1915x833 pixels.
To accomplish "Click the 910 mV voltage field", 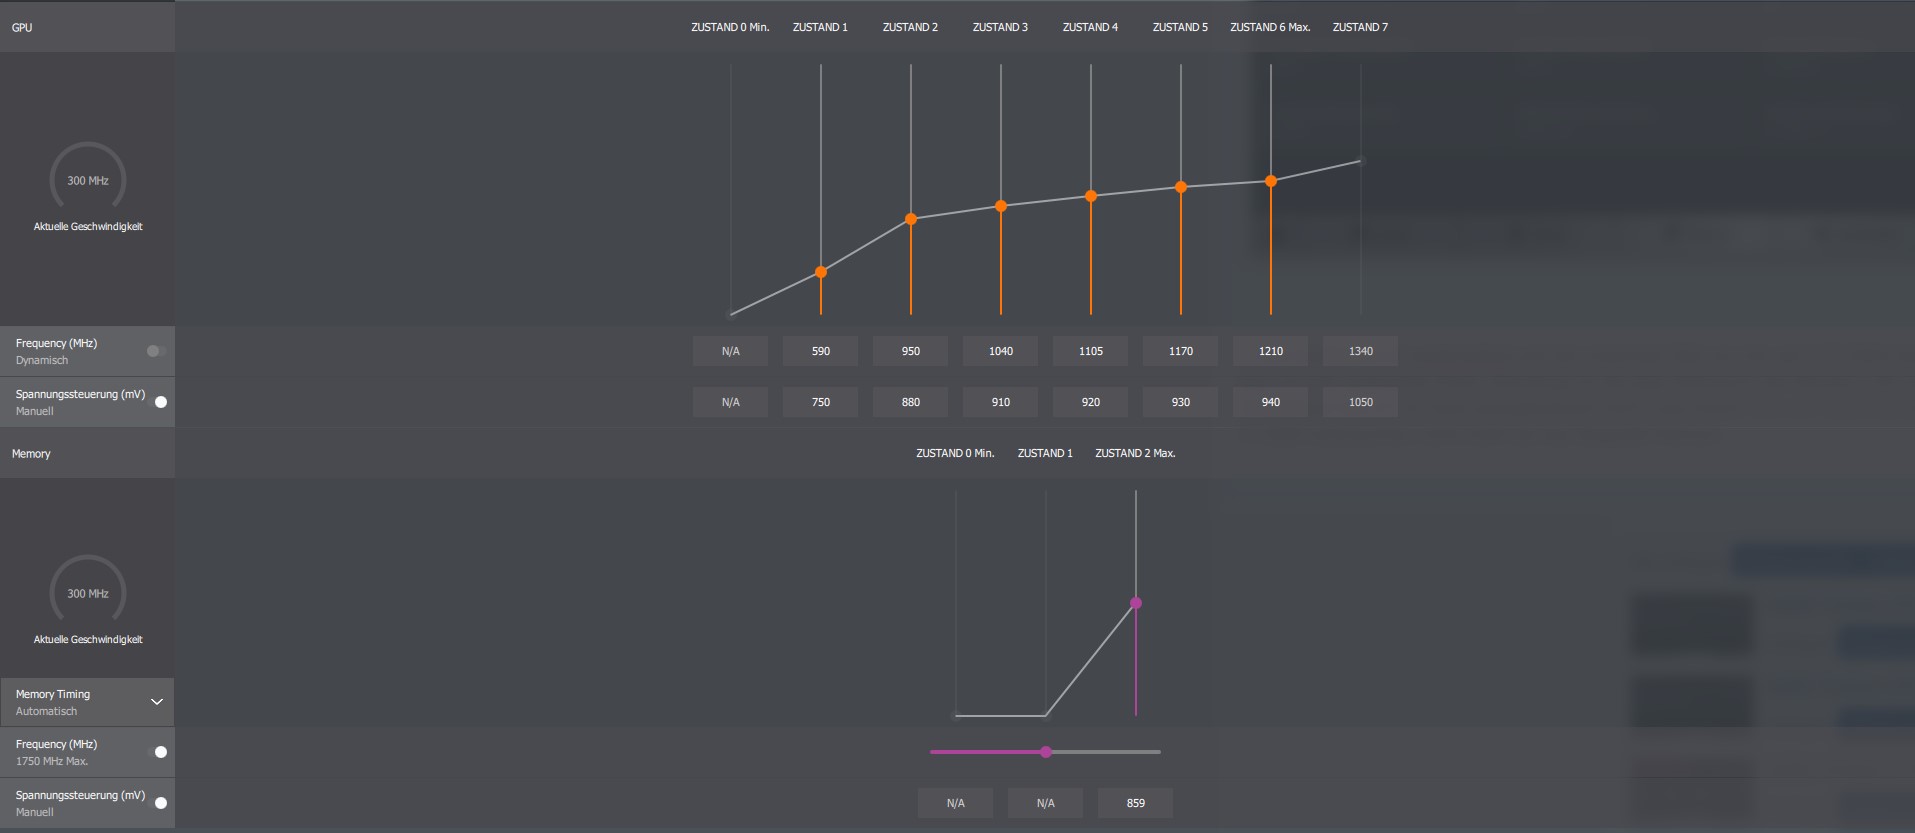I will pyautogui.click(x=1001, y=402).
